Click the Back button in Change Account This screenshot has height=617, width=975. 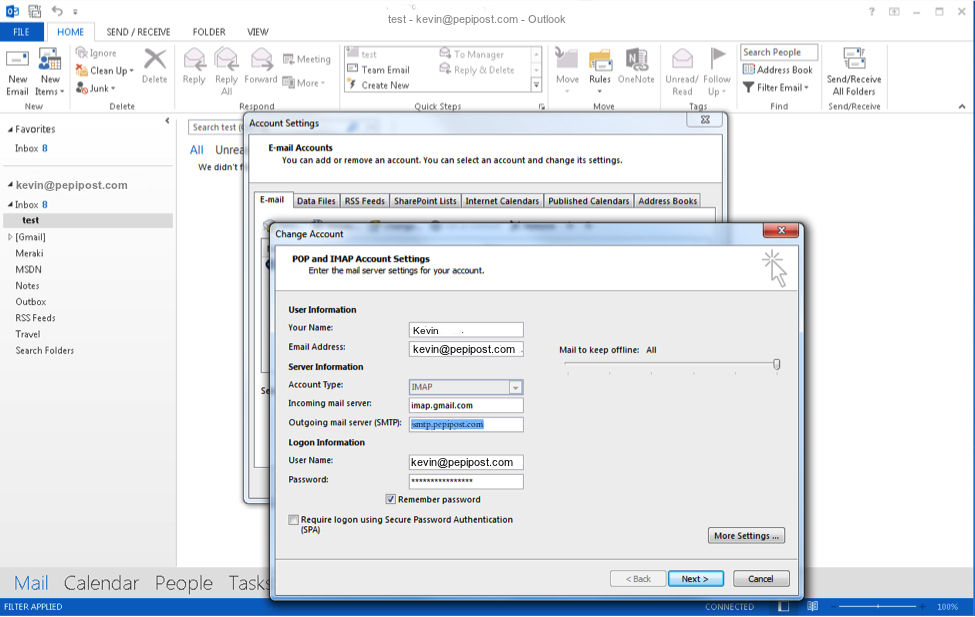click(638, 579)
